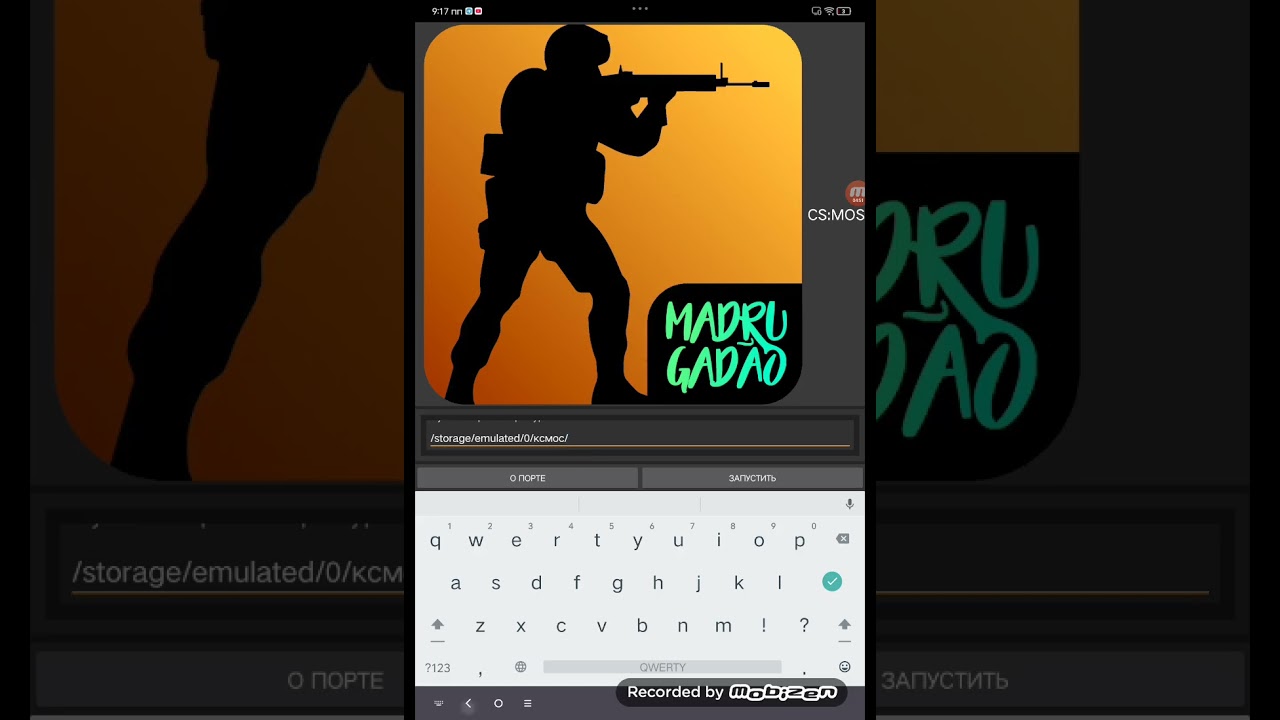Tap the t key
1280x720 pixels.
(597, 541)
